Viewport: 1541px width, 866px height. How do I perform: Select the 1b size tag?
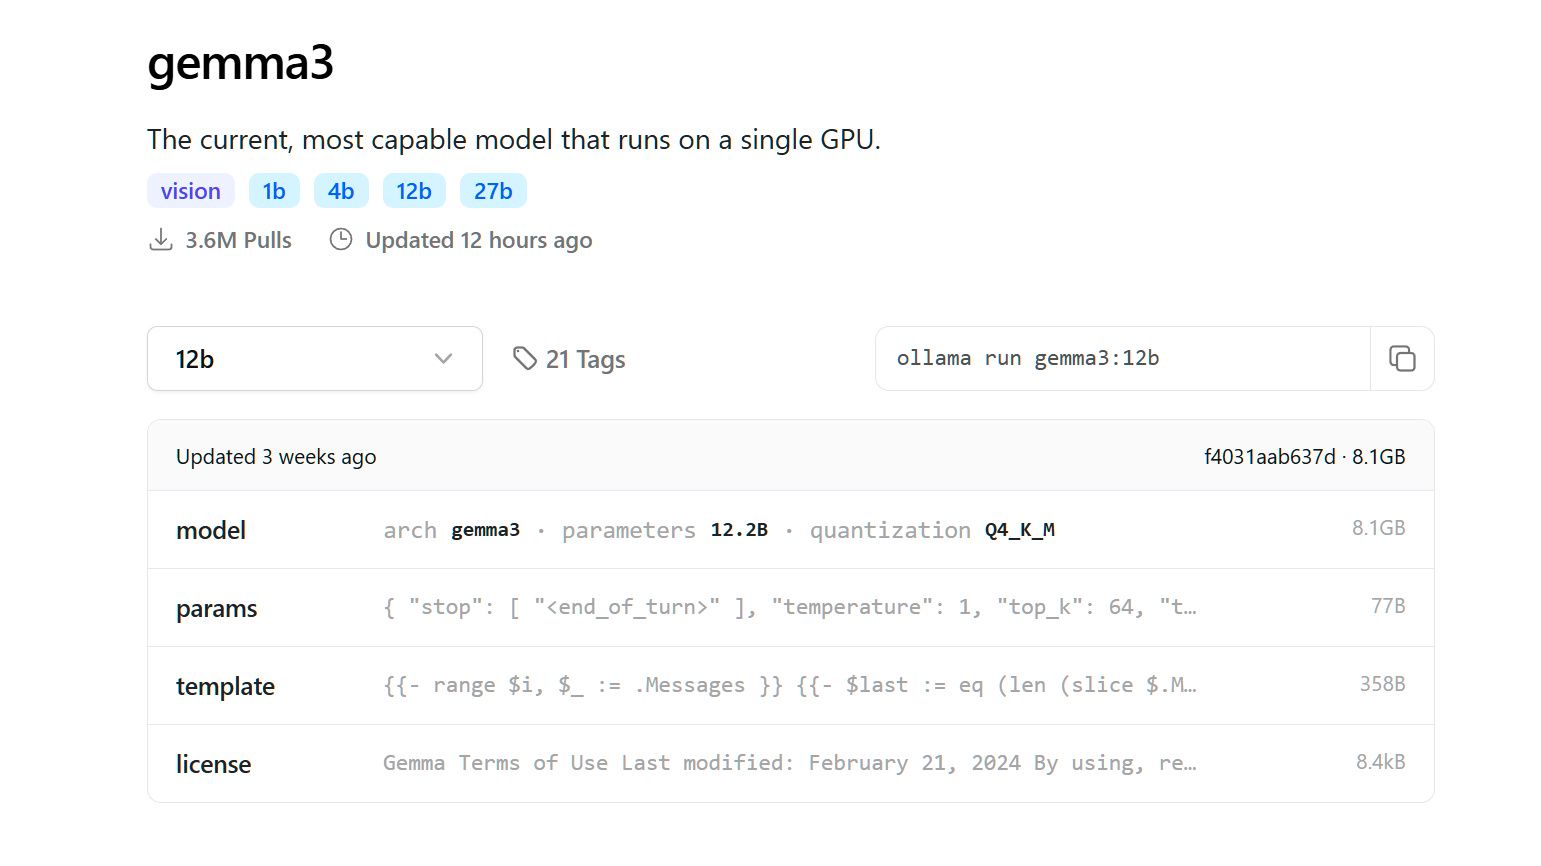point(274,191)
